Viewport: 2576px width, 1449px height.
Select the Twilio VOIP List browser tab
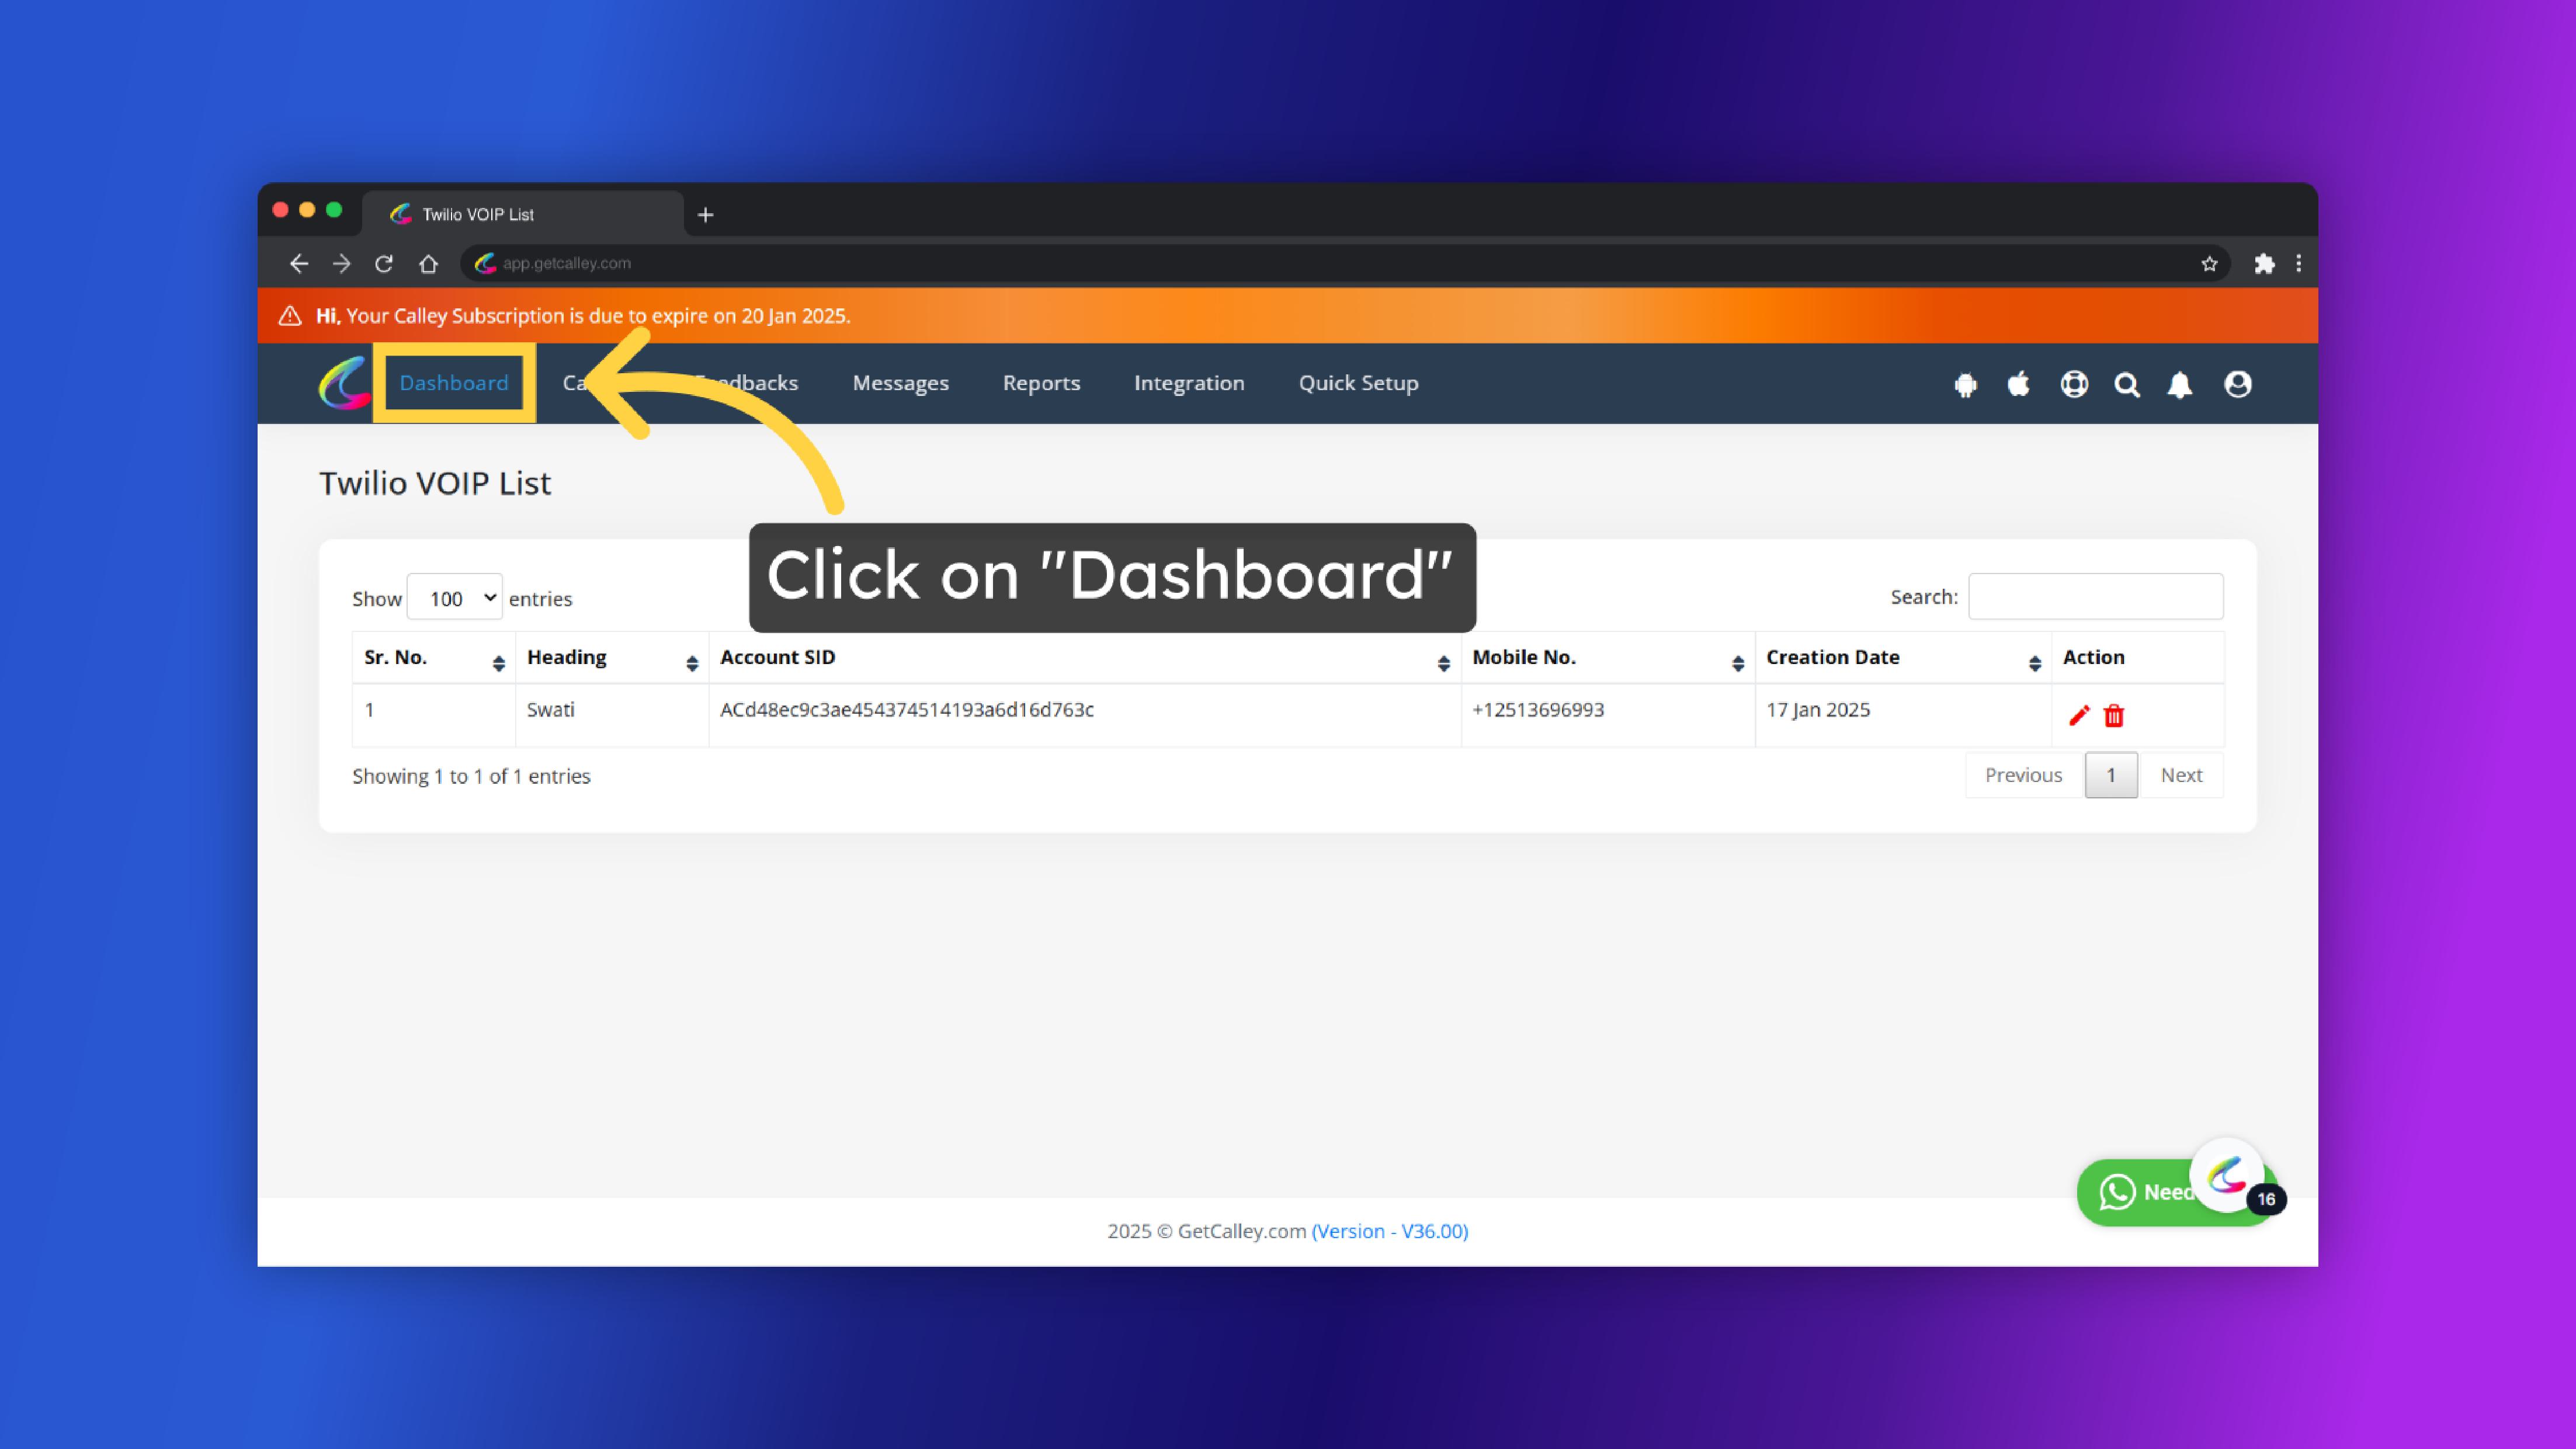coord(522,214)
